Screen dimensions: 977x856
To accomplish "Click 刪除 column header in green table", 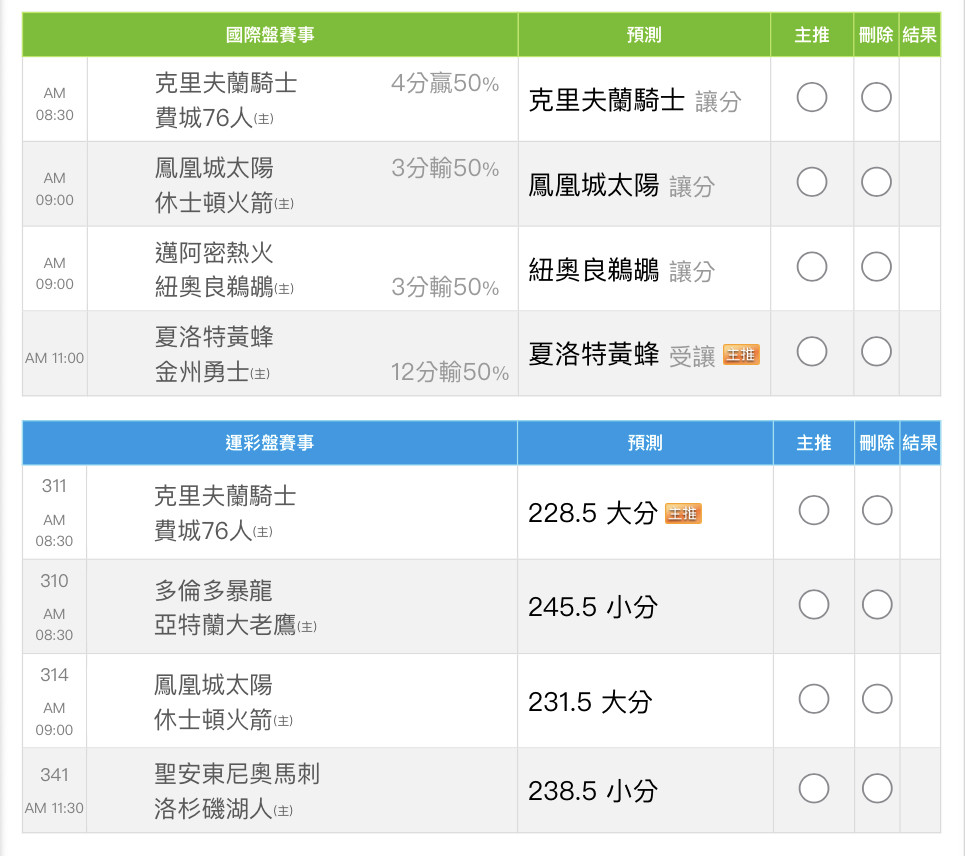I will pos(876,35).
